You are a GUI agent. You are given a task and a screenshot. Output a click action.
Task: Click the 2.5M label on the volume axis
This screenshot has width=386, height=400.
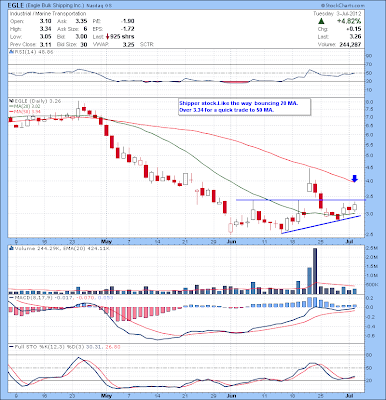click(x=372, y=248)
